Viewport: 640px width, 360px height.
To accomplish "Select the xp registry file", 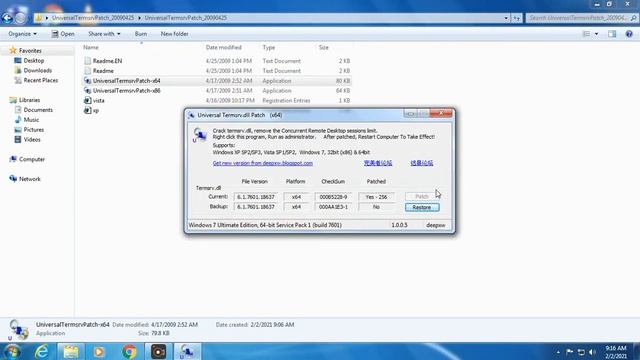I will [x=96, y=111].
